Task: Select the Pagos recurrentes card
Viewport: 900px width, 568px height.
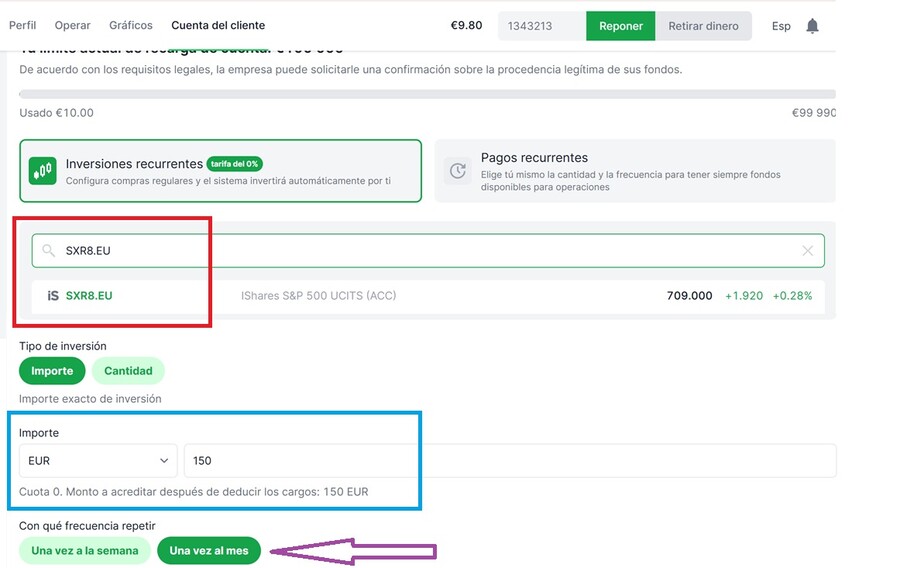Action: [x=635, y=171]
